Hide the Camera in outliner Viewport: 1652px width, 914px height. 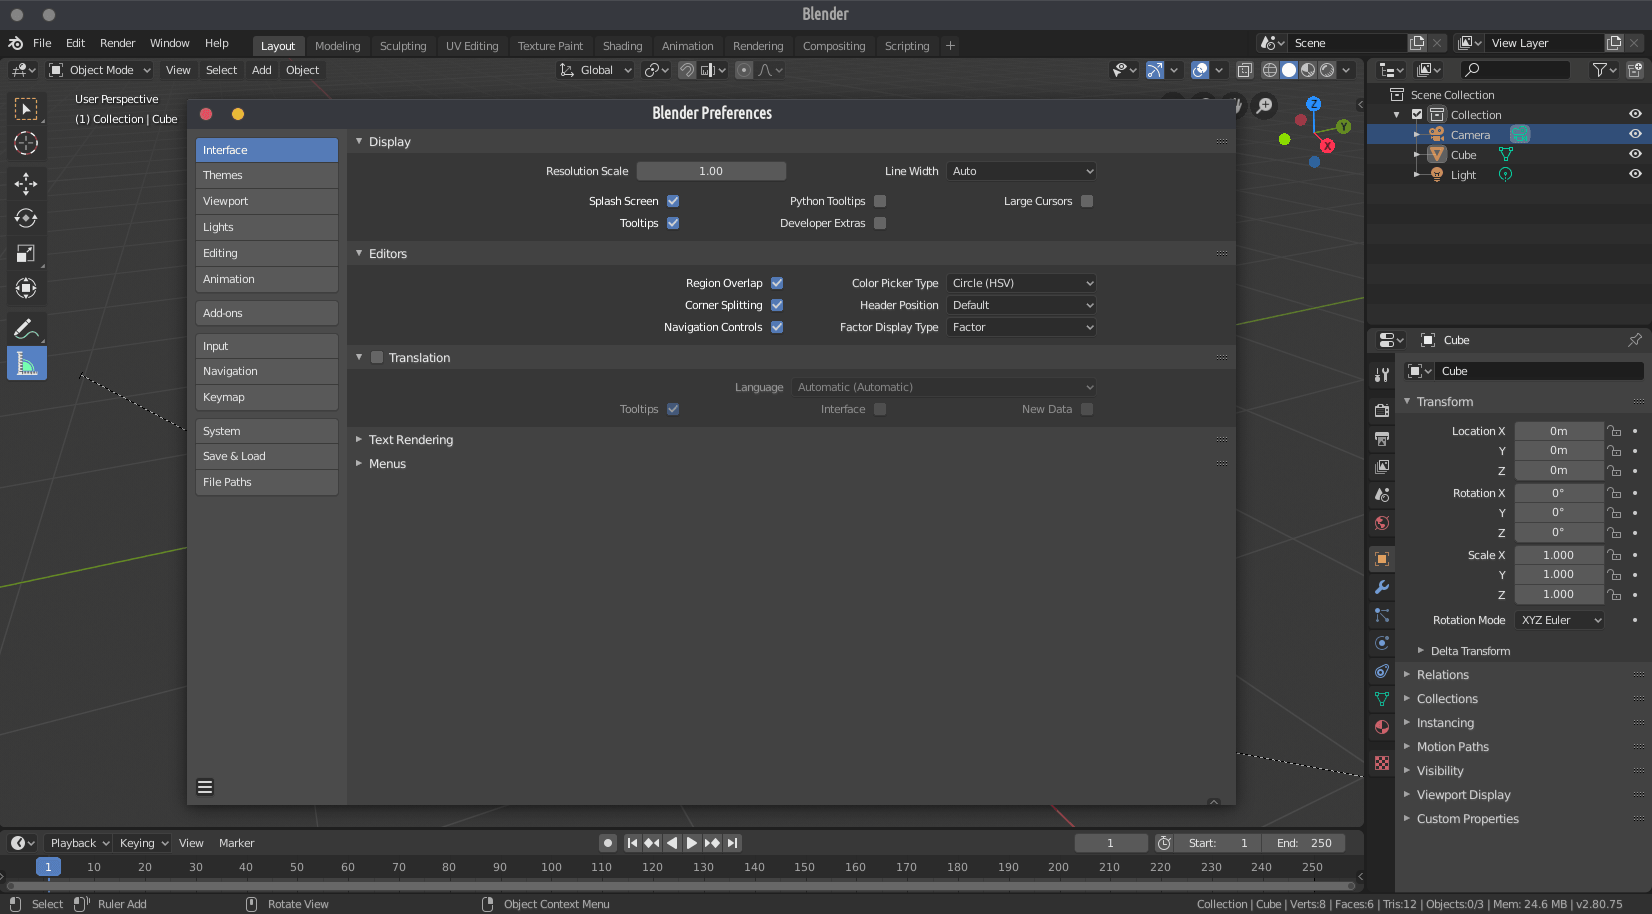point(1635,134)
